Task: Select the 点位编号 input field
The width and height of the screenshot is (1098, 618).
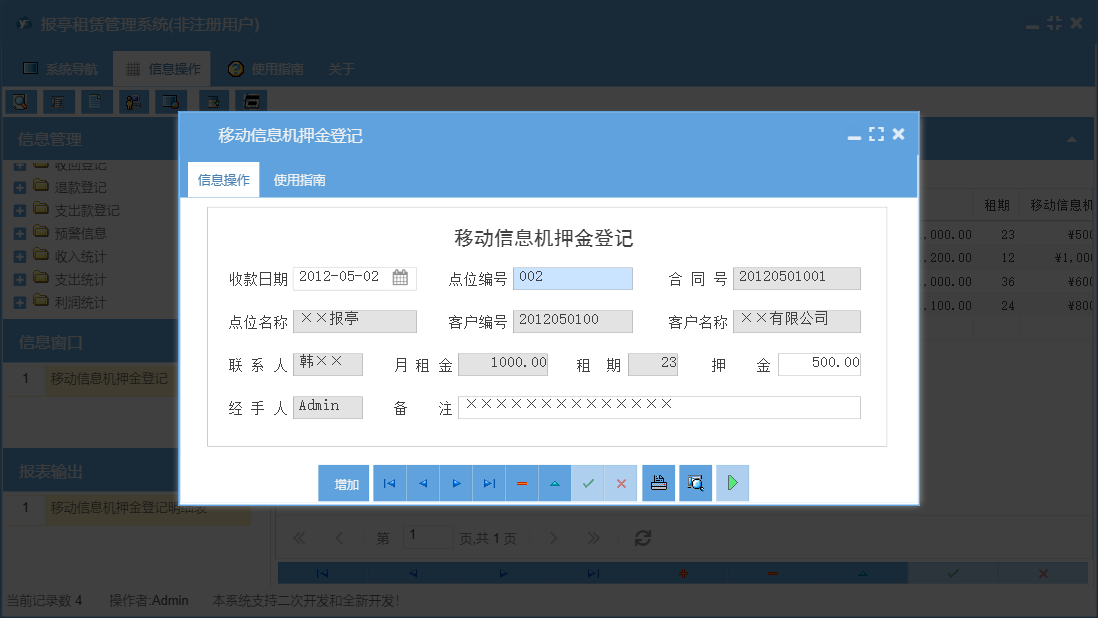Action: pos(572,277)
